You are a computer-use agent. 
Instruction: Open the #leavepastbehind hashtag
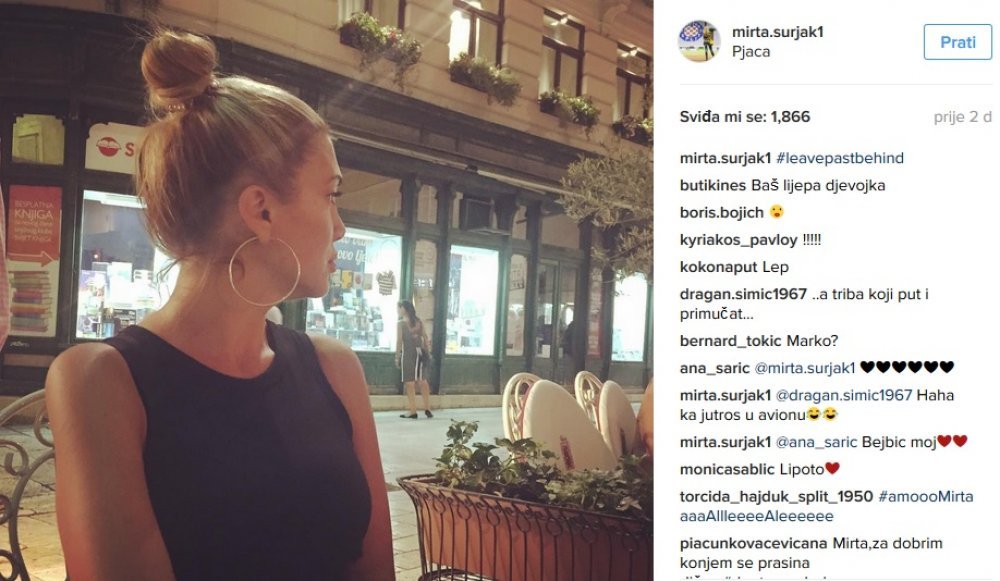click(839, 158)
